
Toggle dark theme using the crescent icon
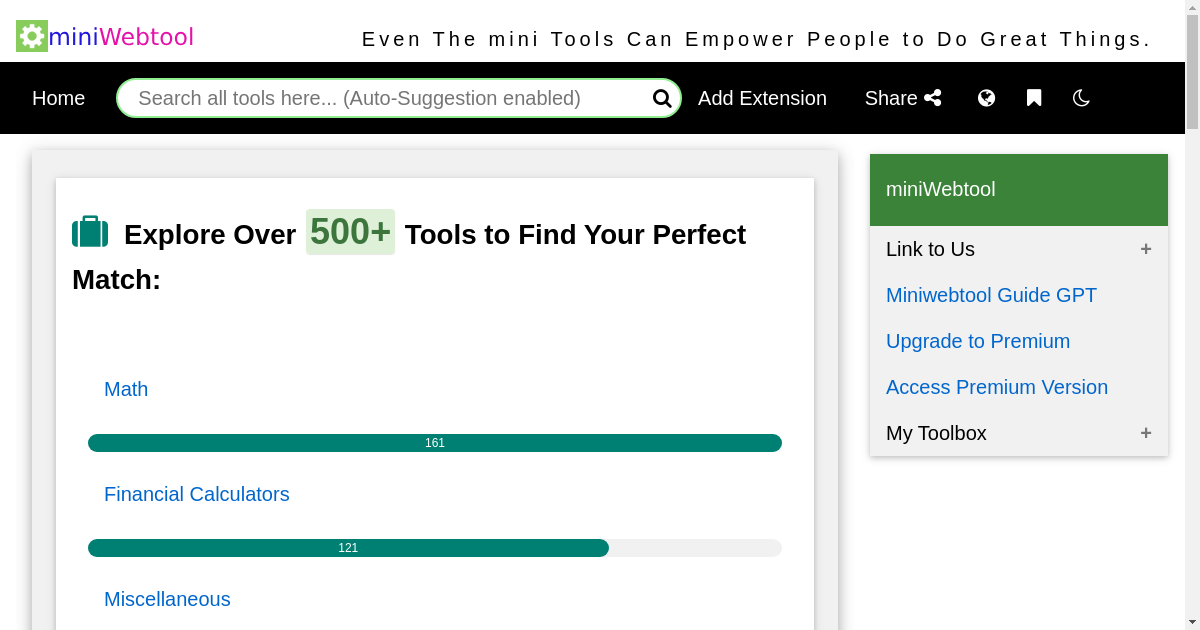click(x=1081, y=98)
